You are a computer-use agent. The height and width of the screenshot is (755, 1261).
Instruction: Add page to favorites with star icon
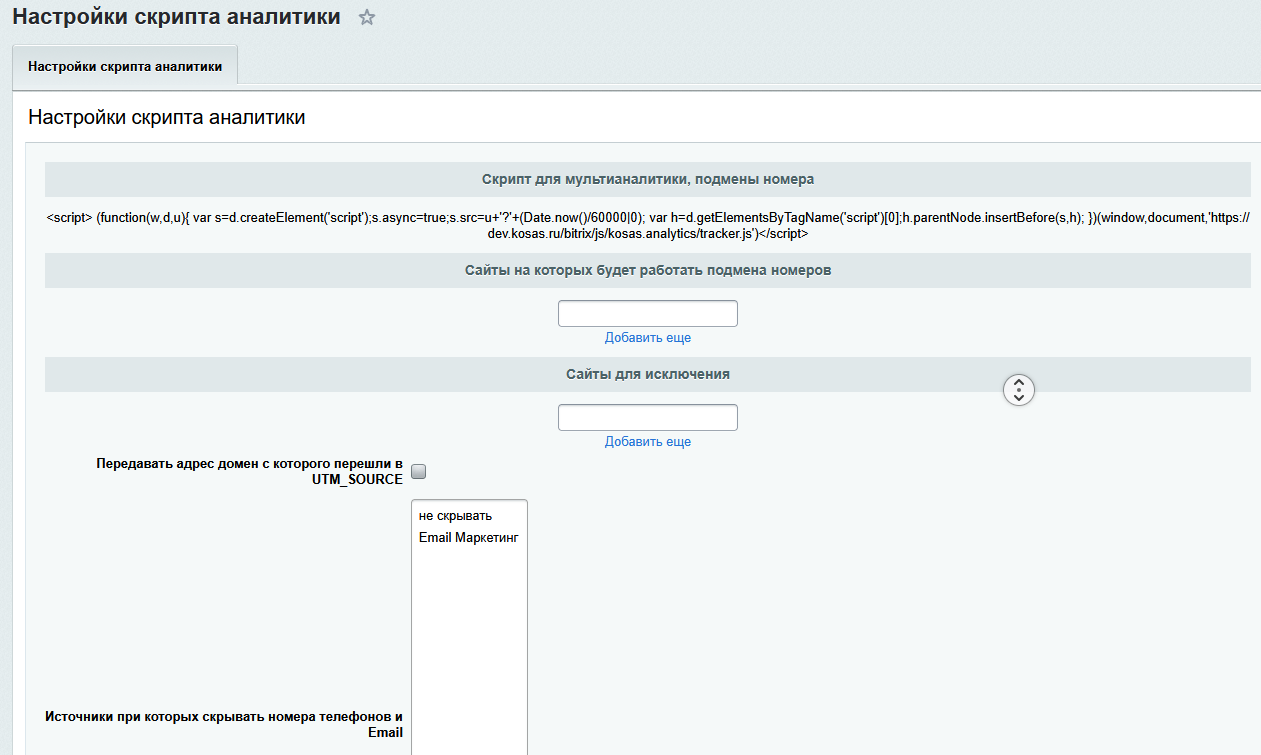(x=367, y=17)
